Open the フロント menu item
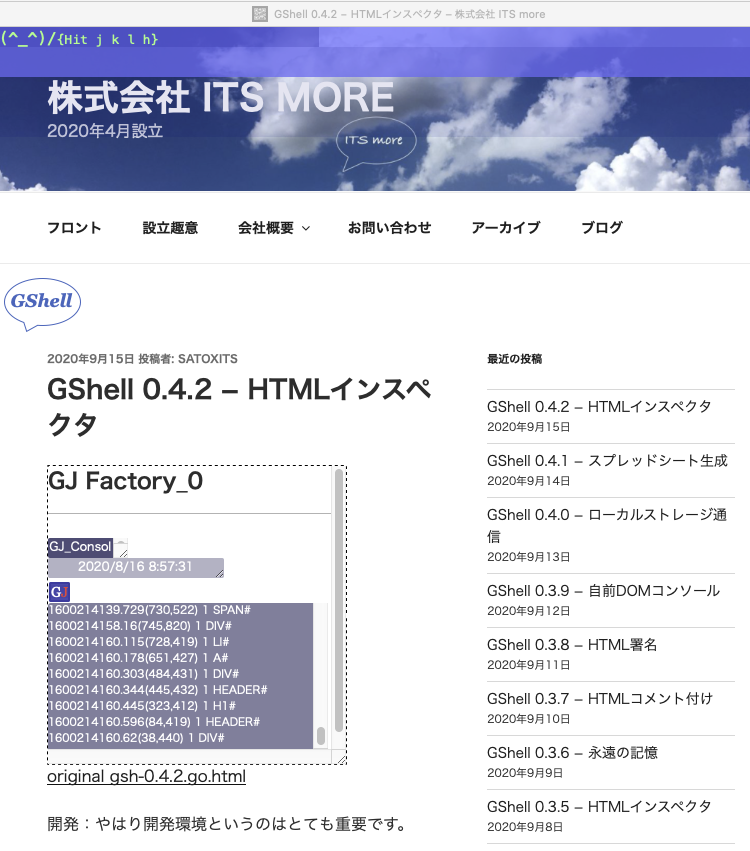The image size is (750, 851). pyautogui.click(x=74, y=228)
